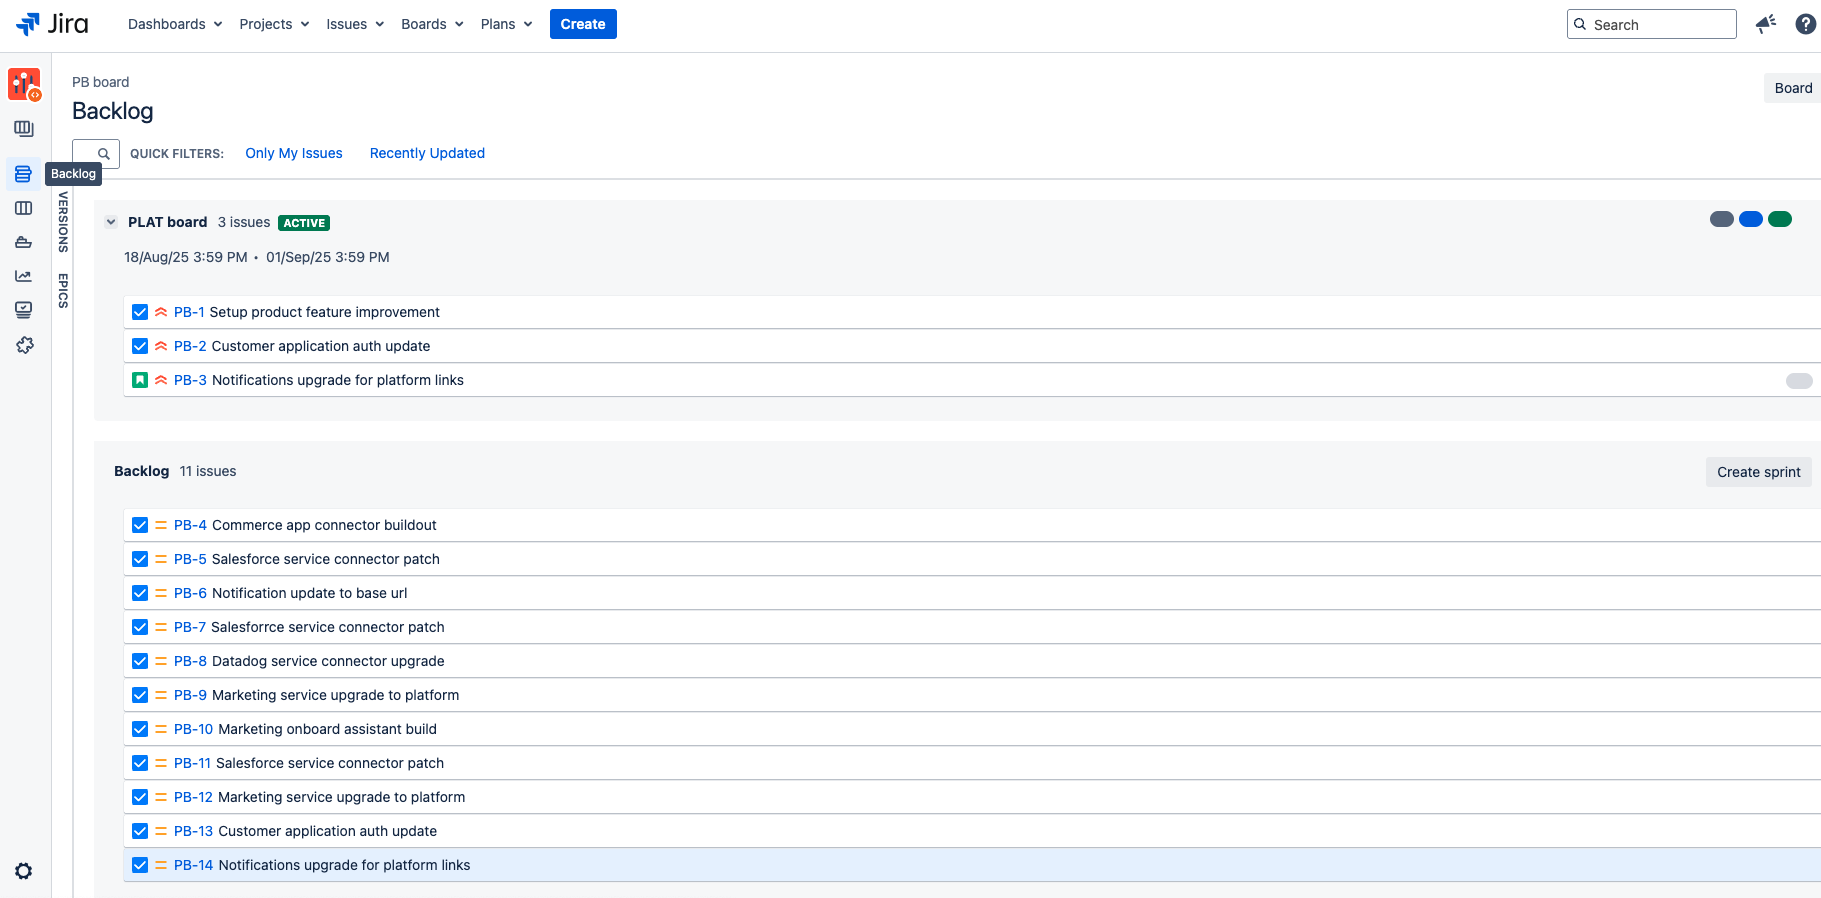Click the help question mark icon

(x=1805, y=24)
